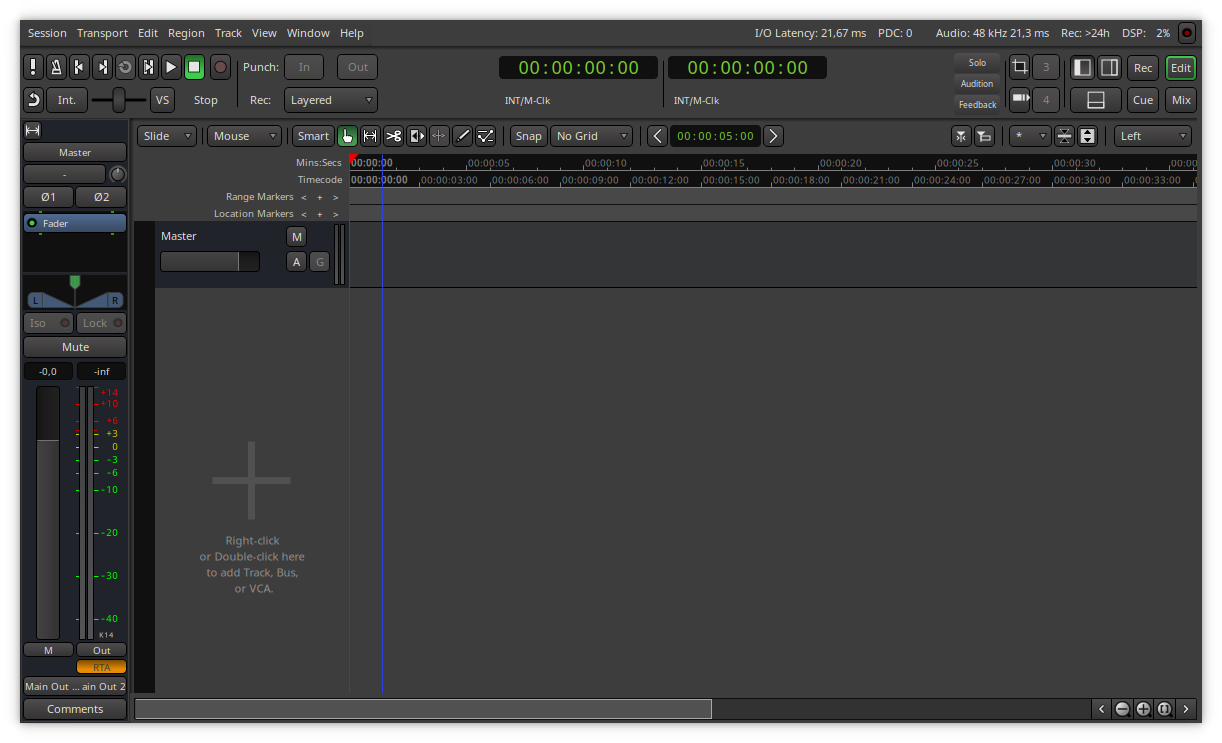The width and height of the screenshot is (1222, 743).
Task: Click the shrink tracks icon
Action: pyautogui.click(x=1064, y=136)
